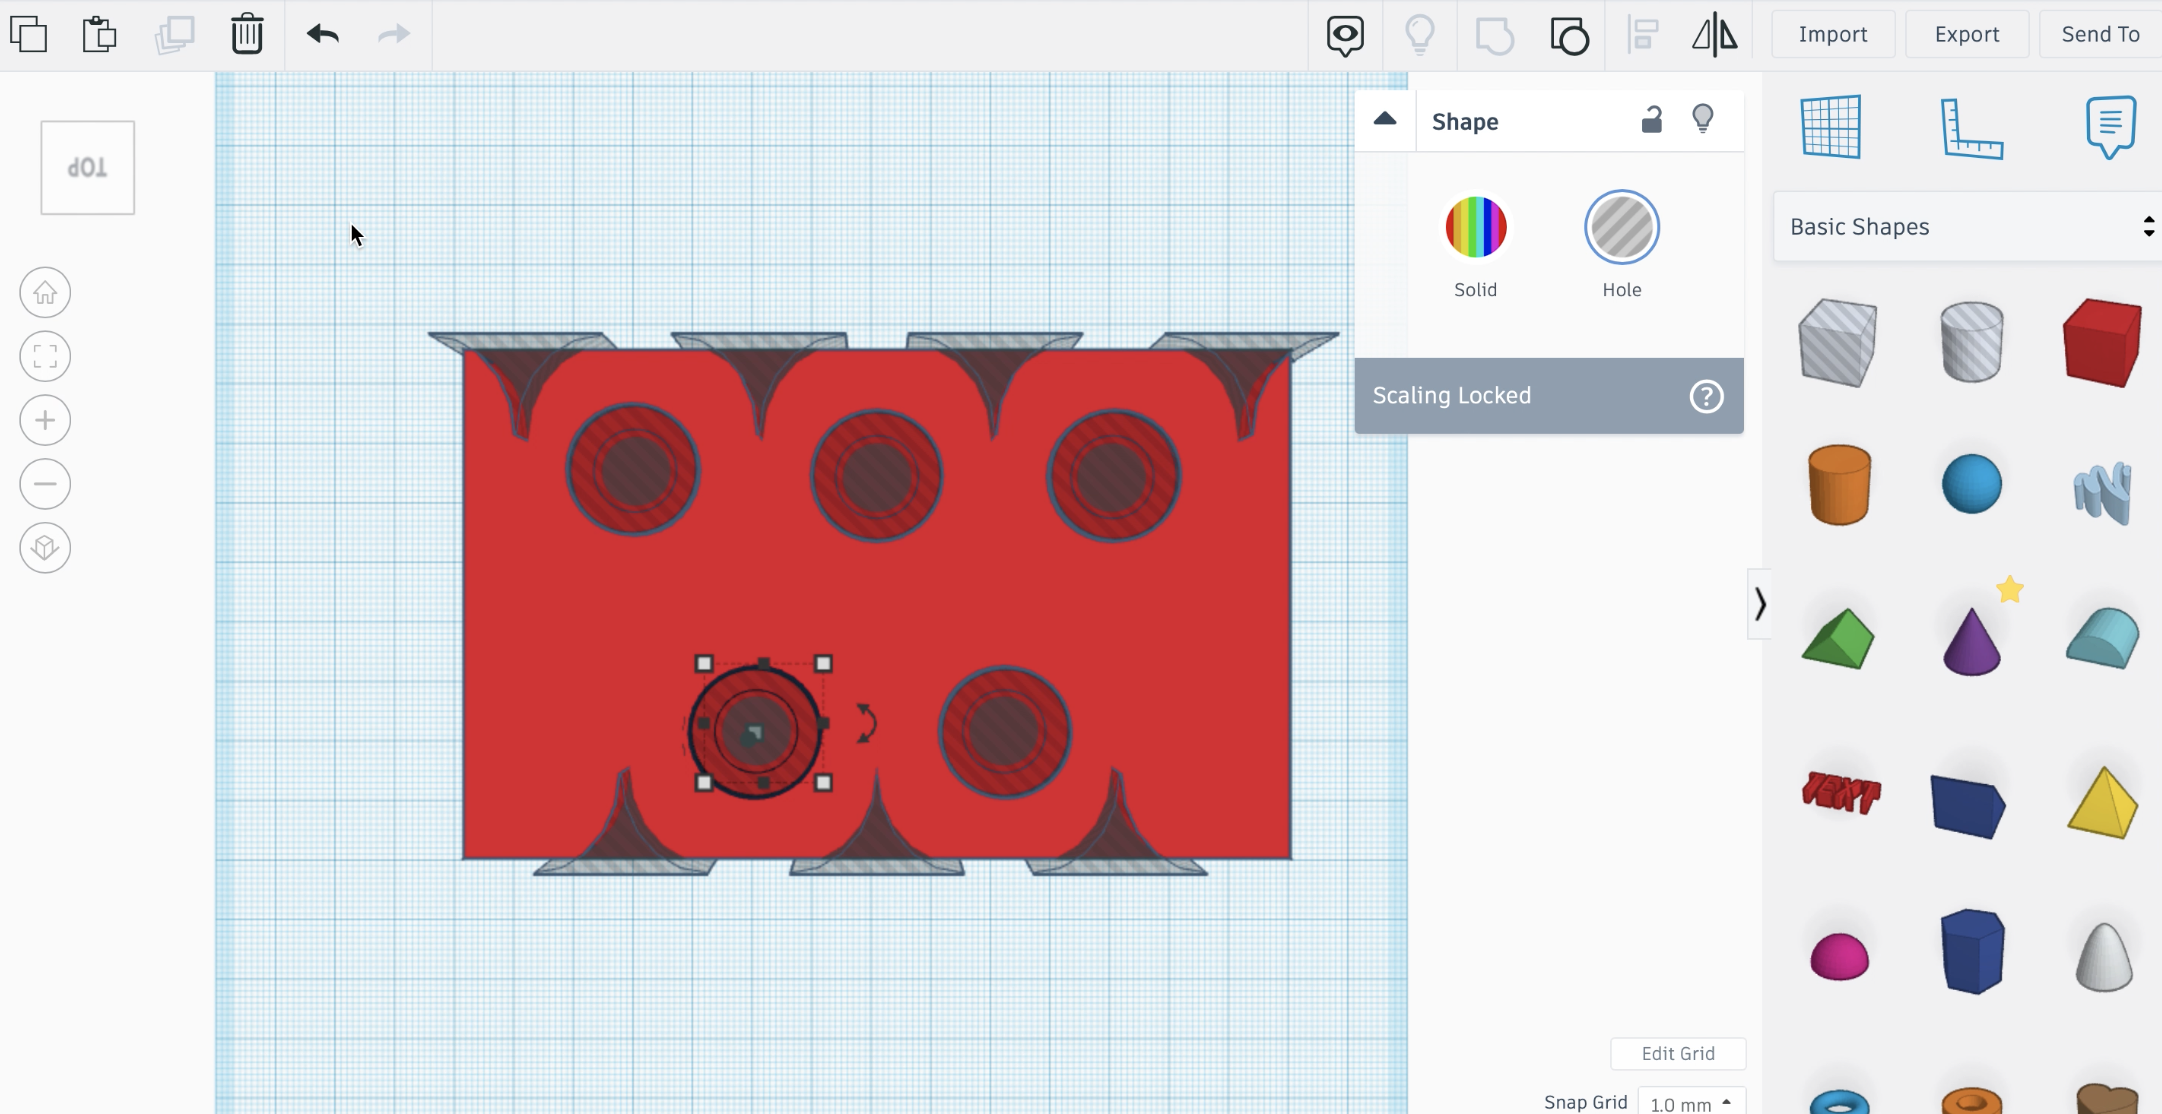Fit all in view icon
2162x1114 pixels.
coord(45,356)
